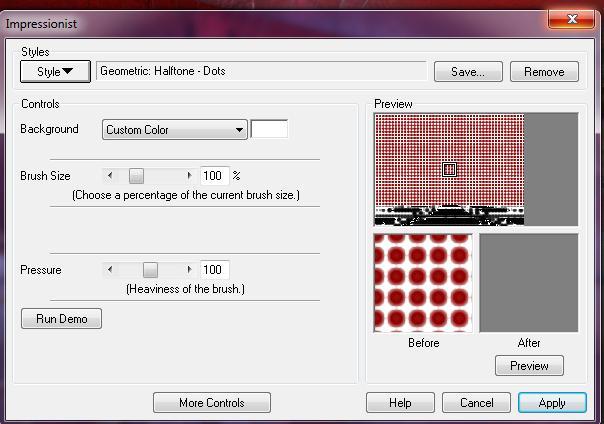Cancel the Impressionist dialog

coord(476,402)
